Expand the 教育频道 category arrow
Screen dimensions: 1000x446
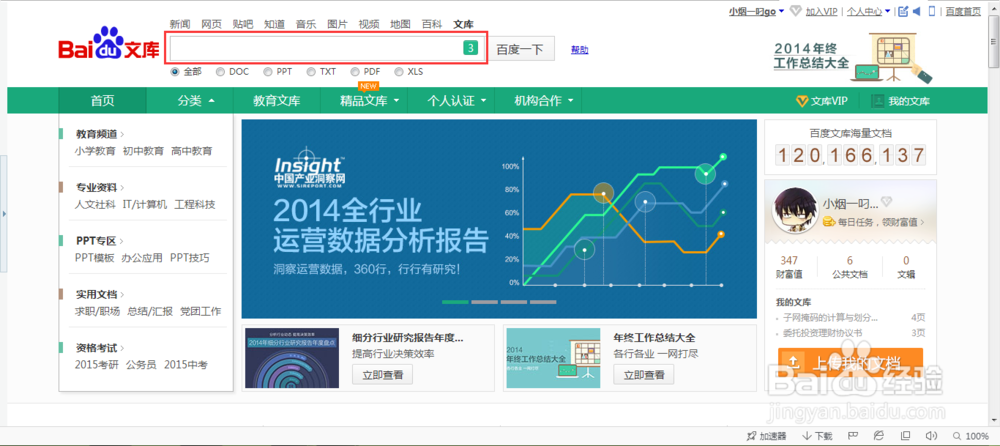point(122,134)
